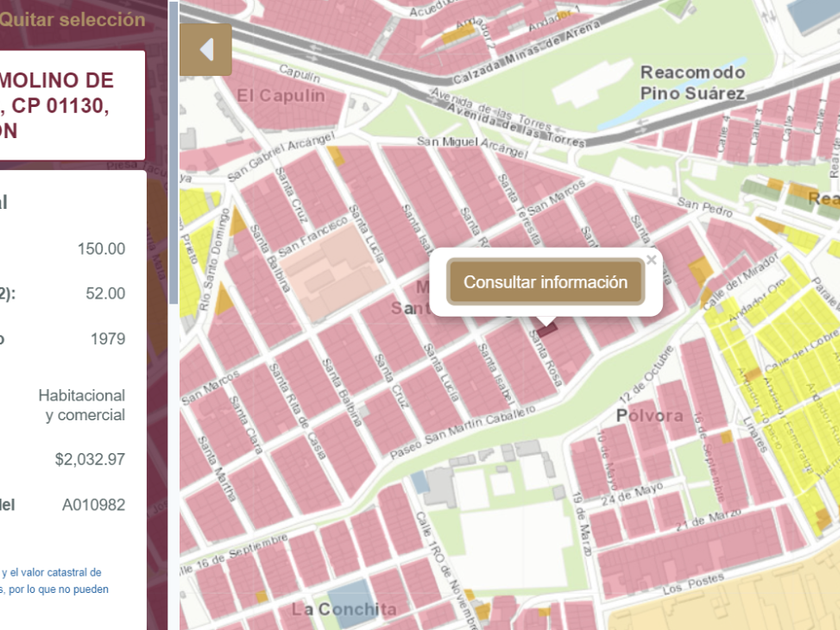840x630 pixels.
Task: Click the San Miguel Arcángel street label
Action: (x=472, y=147)
